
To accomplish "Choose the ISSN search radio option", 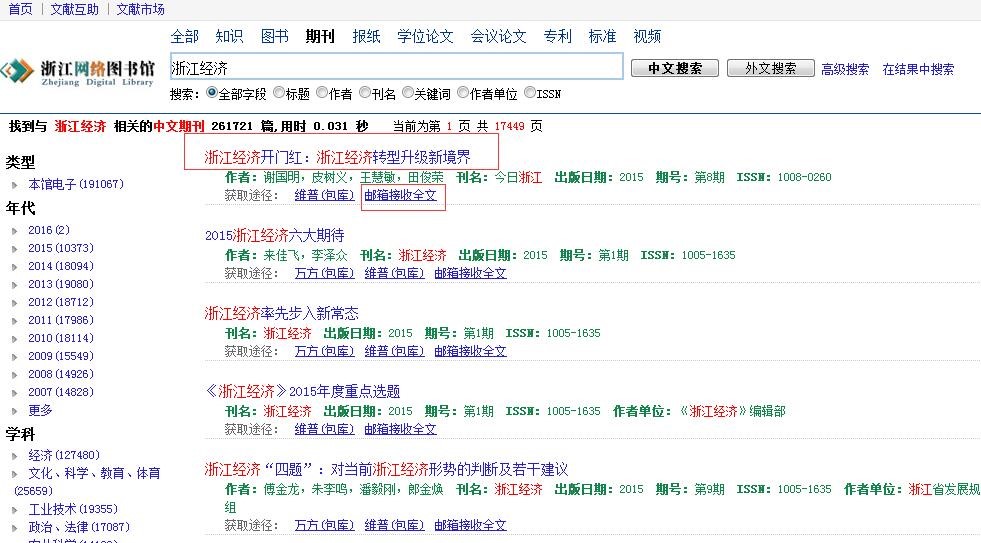I will 530,93.
